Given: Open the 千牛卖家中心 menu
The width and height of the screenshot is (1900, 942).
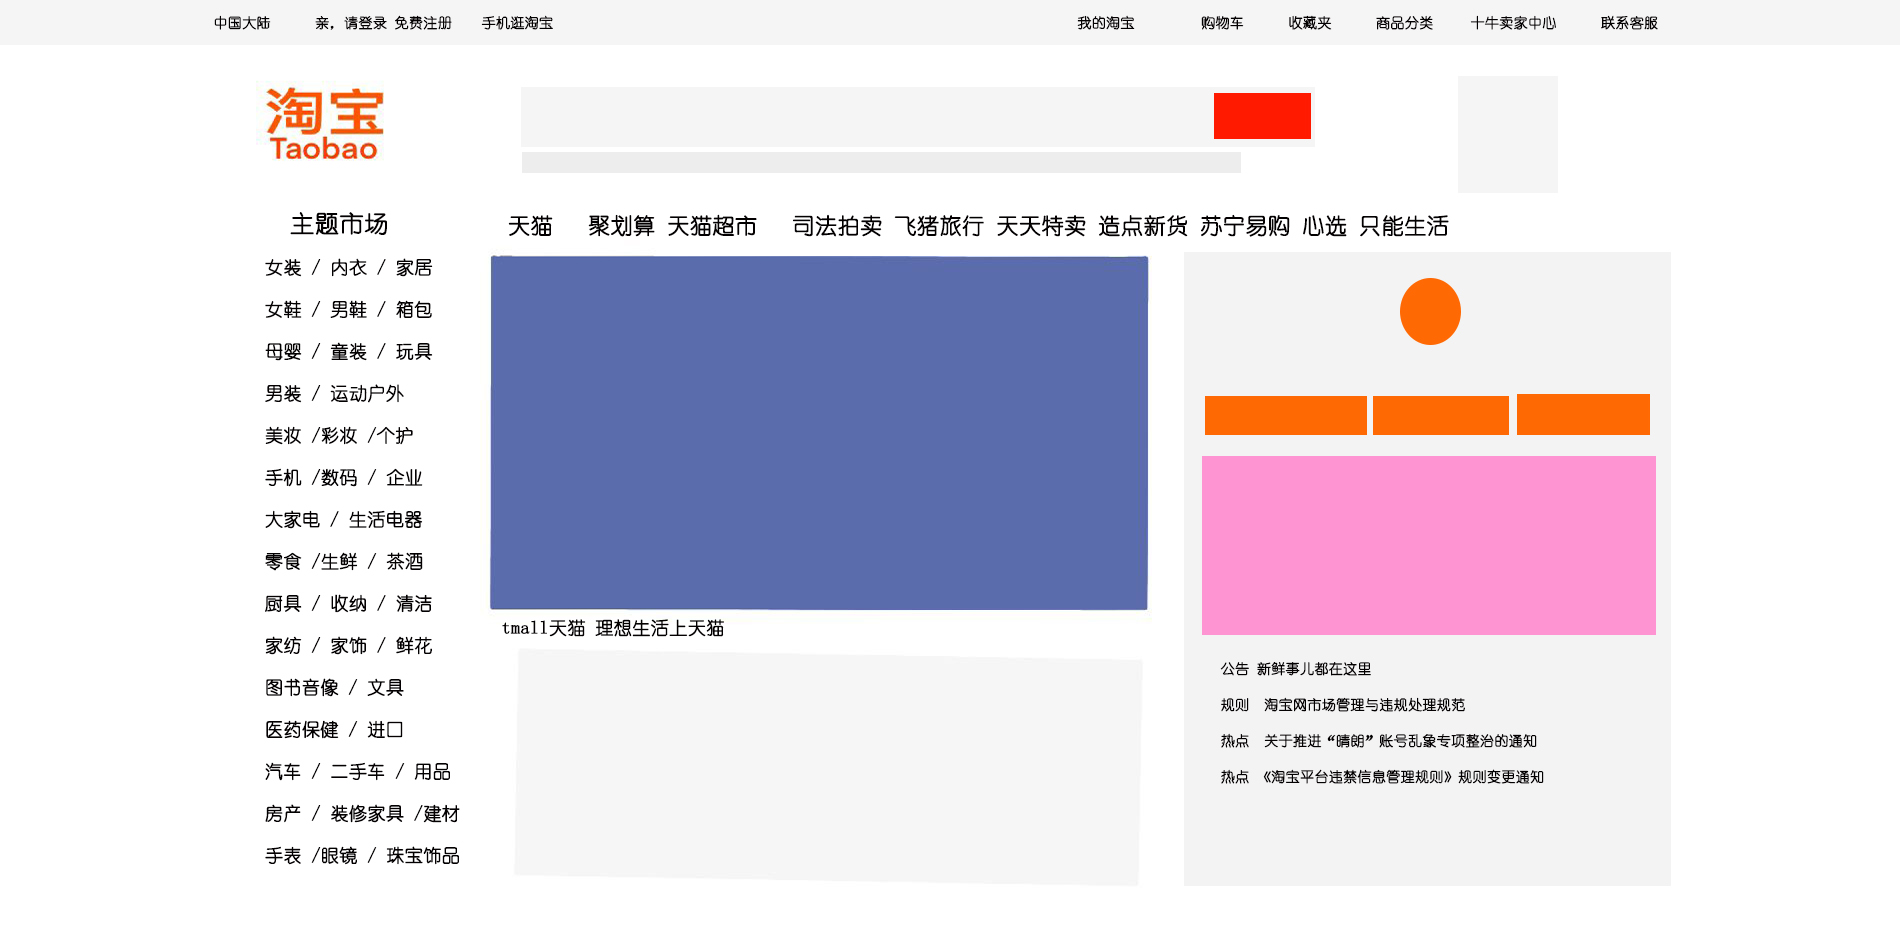Looking at the screenshot, I should [x=1513, y=23].
